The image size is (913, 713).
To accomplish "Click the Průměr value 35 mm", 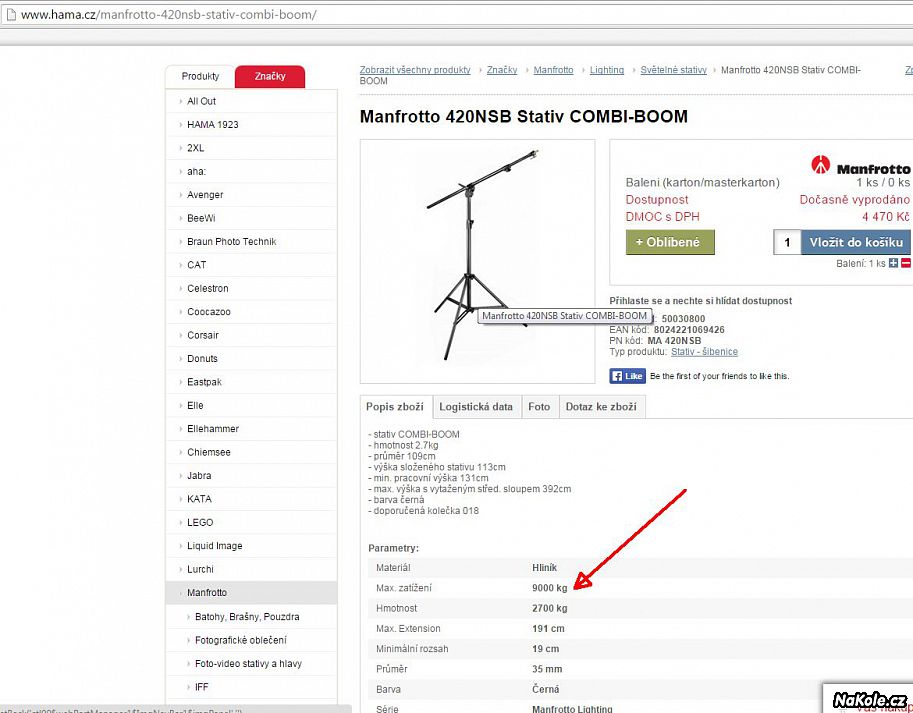I will pos(547,669).
